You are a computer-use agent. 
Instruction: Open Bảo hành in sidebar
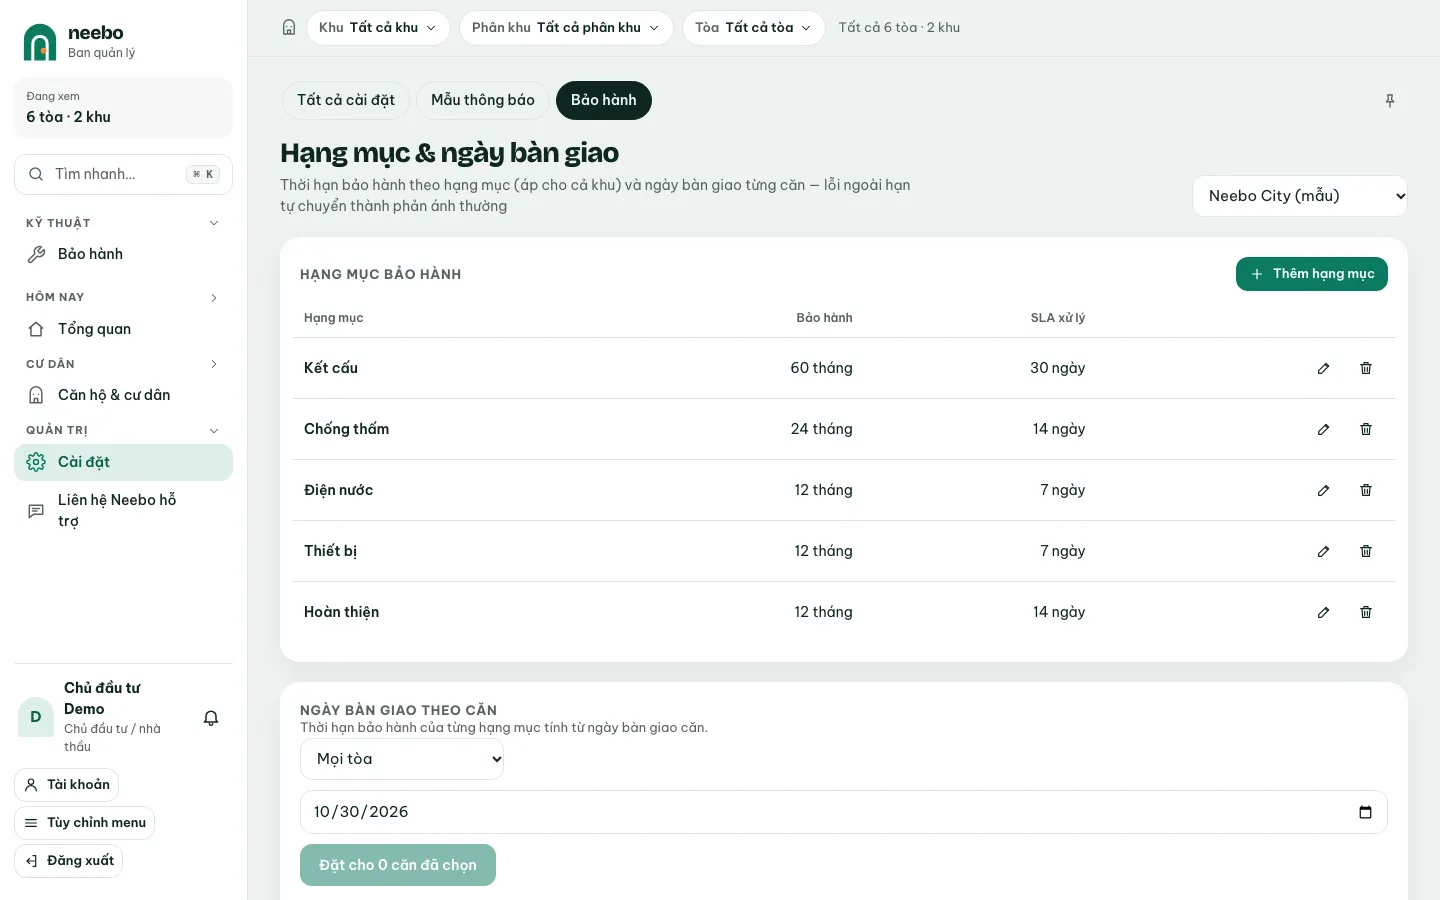123,254
